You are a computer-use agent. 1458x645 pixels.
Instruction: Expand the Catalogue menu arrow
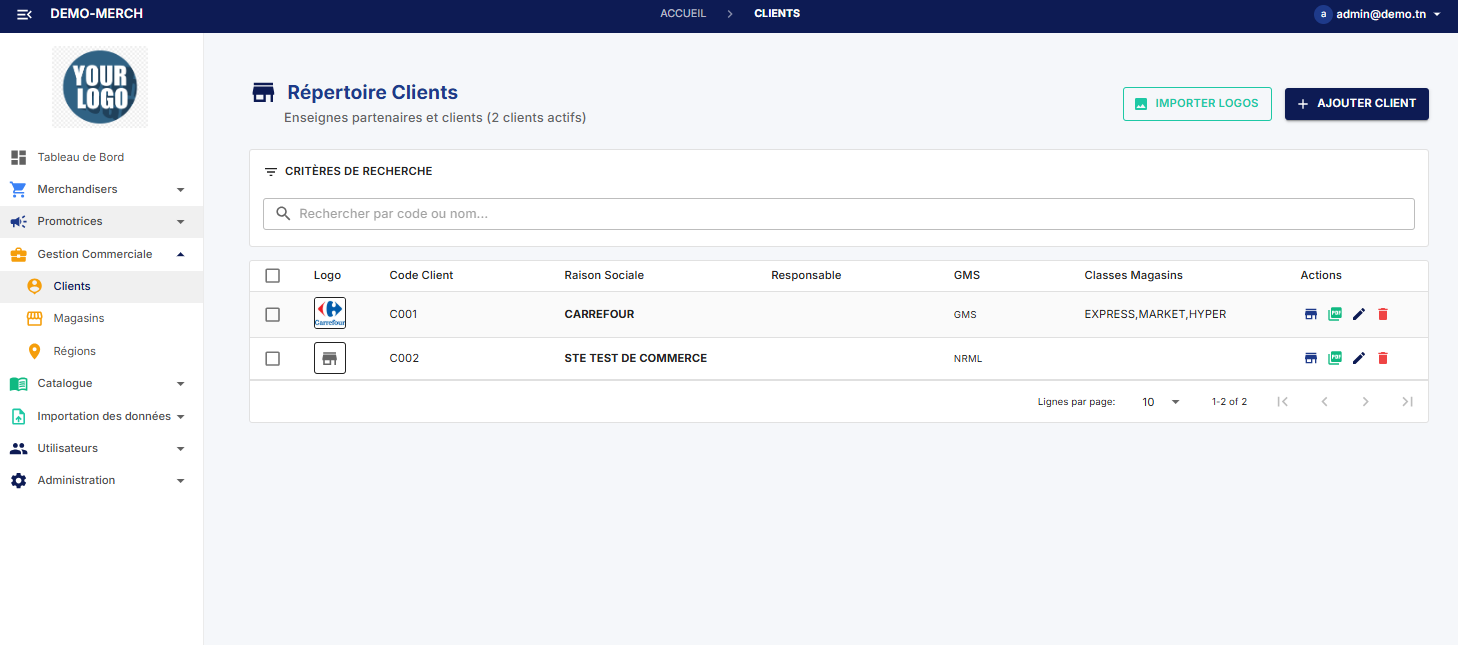[x=180, y=384]
